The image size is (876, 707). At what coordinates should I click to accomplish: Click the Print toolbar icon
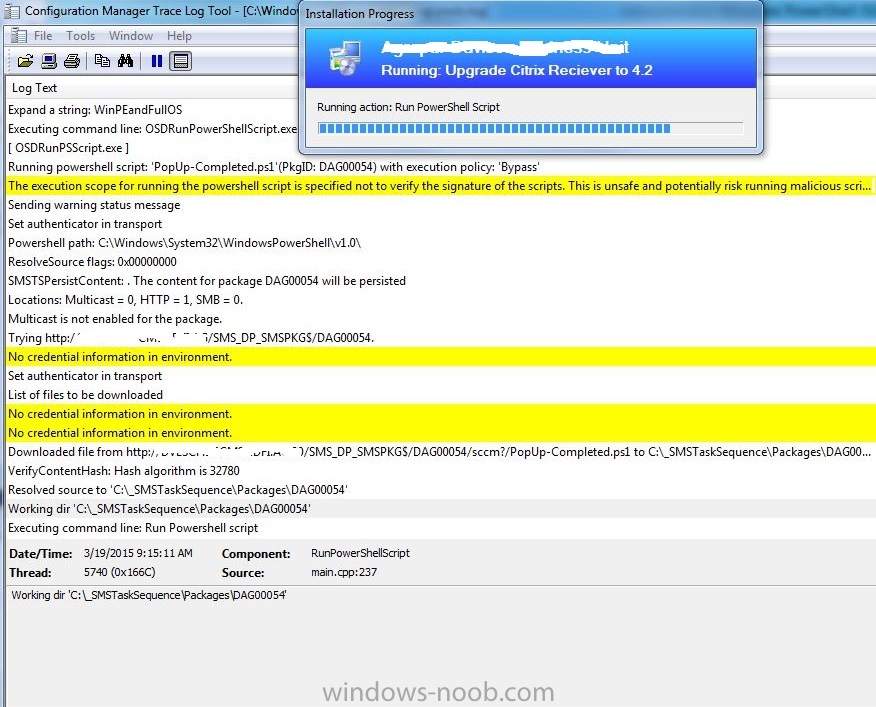72,61
